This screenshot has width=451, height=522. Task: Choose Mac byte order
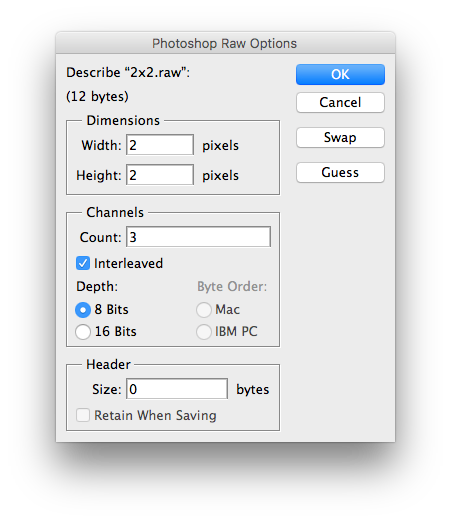(204, 310)
